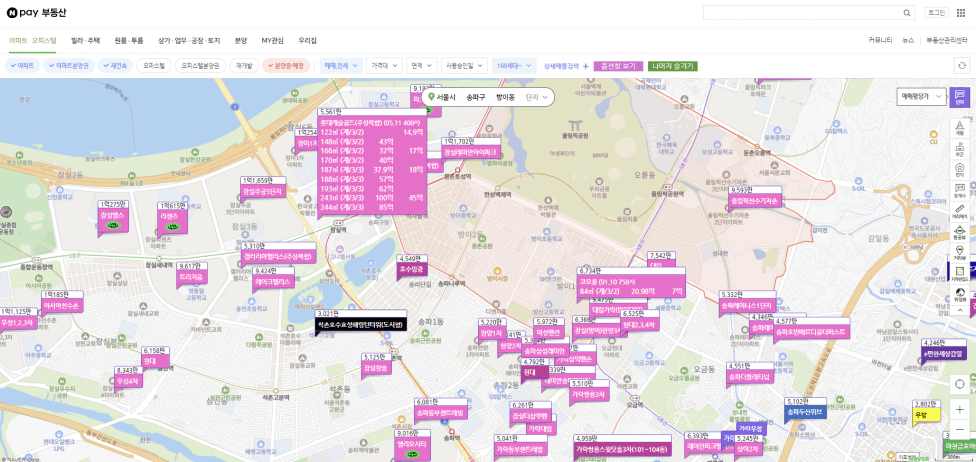Click the current location crosshair icon
The height and width of the screenshot is (462, 976).
pos(959,383)
